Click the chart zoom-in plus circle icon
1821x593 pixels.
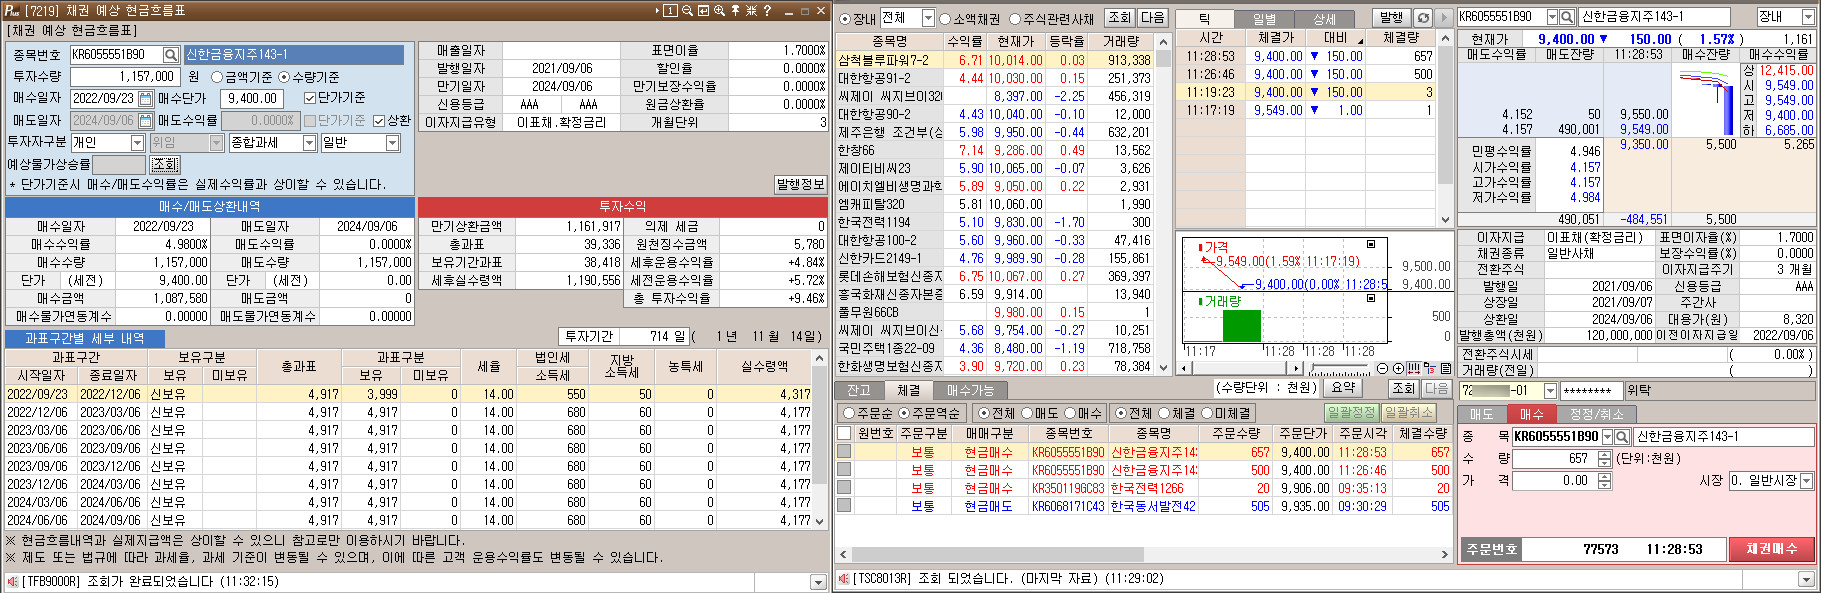point(1398,368)
